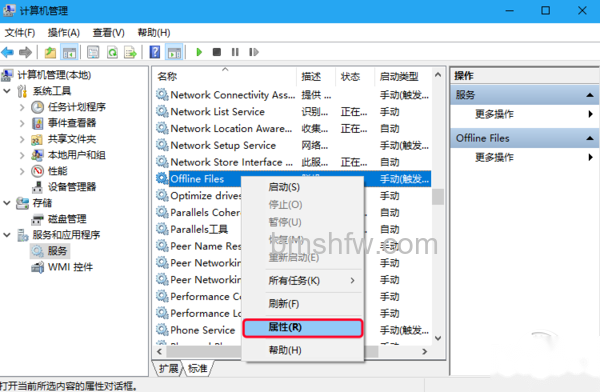Click the Stop Service square icon
This screenshot has width=600, height=392.
(217, 52)
